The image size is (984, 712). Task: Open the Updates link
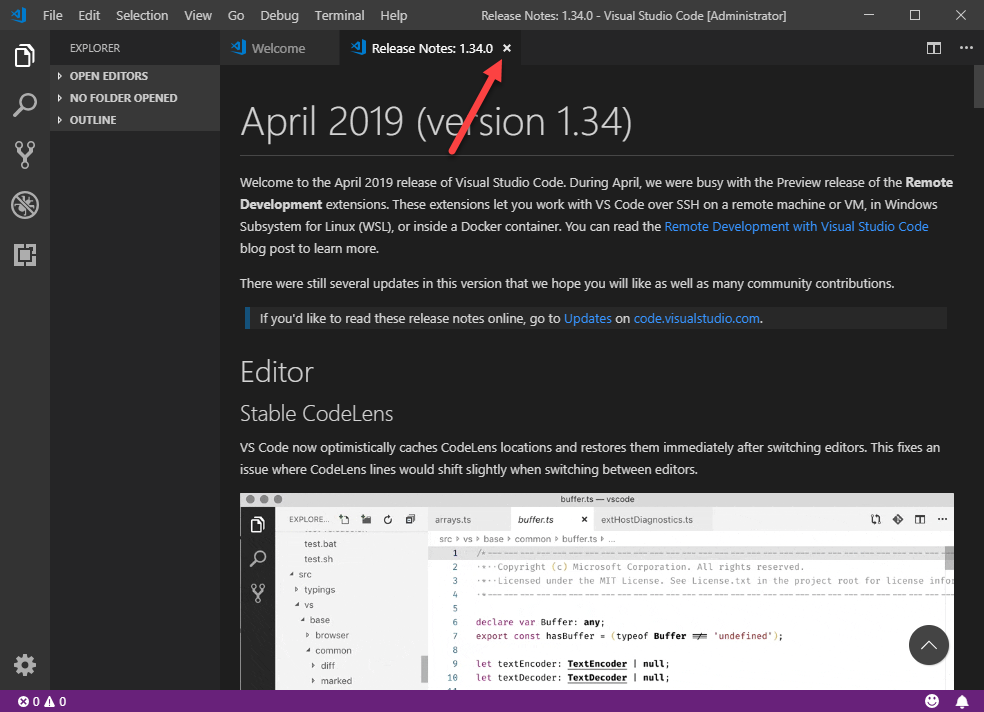coord(587,319)
